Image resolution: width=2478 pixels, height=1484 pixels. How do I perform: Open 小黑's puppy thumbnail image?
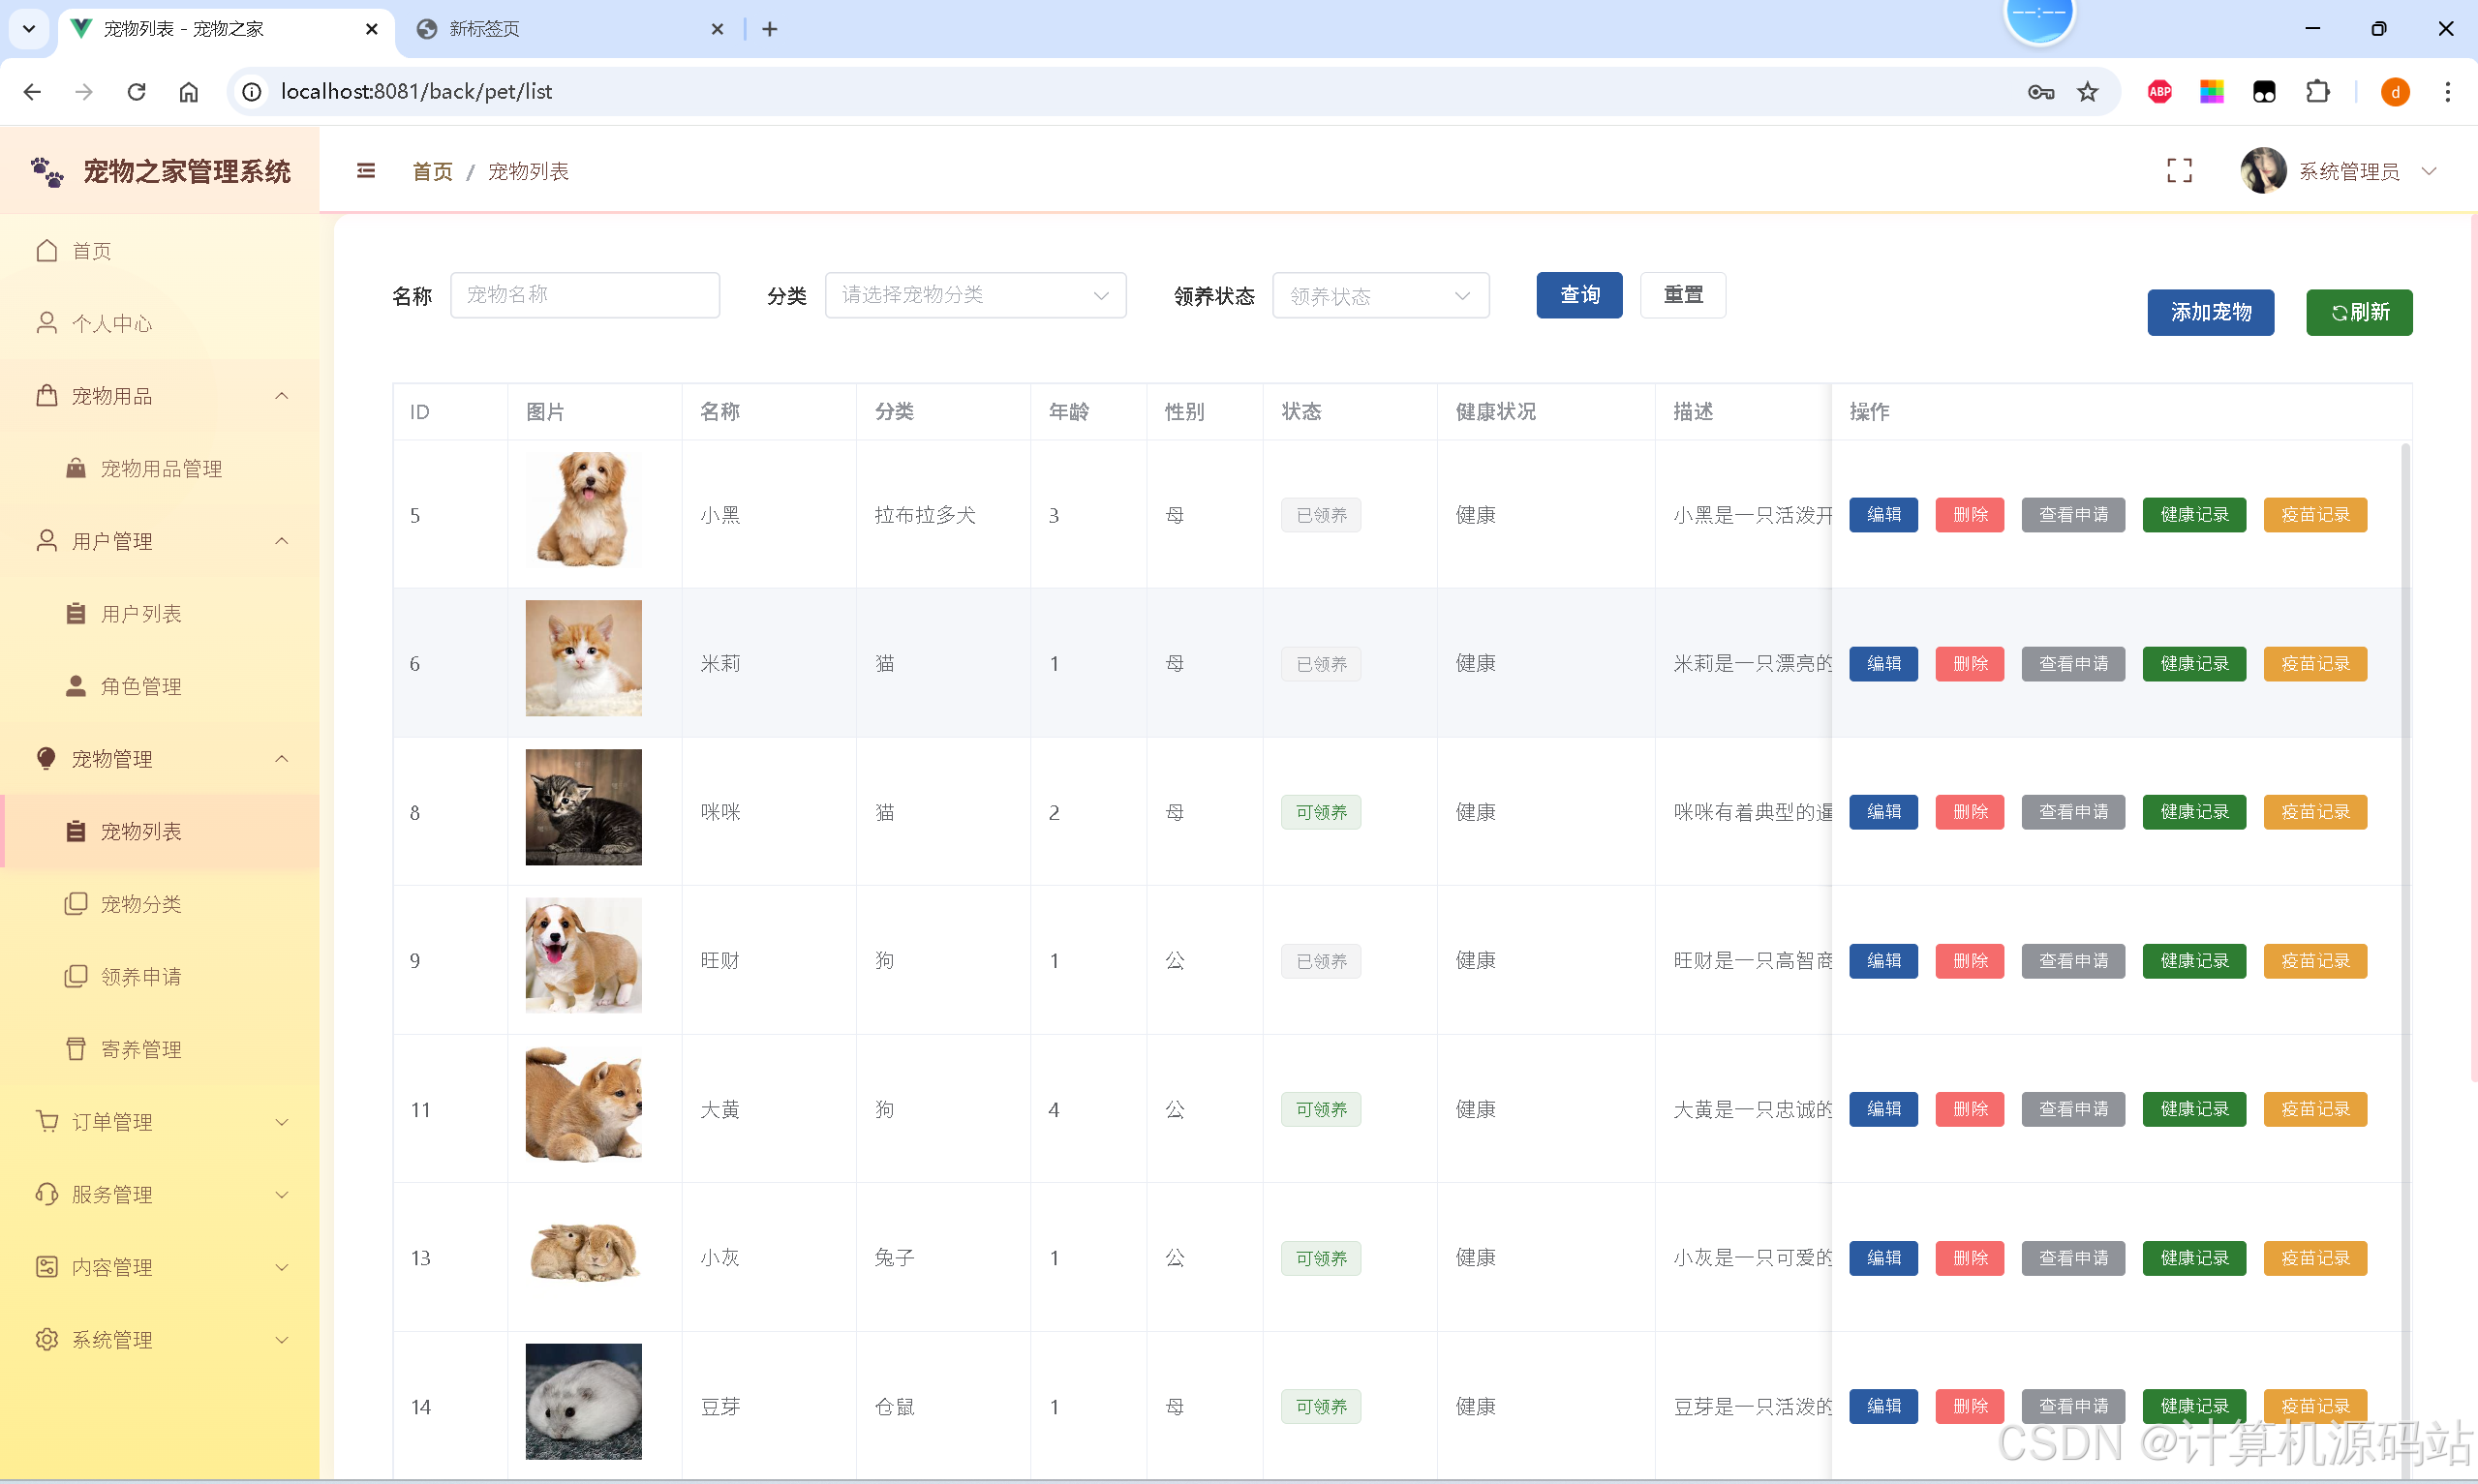coord(584,510)
